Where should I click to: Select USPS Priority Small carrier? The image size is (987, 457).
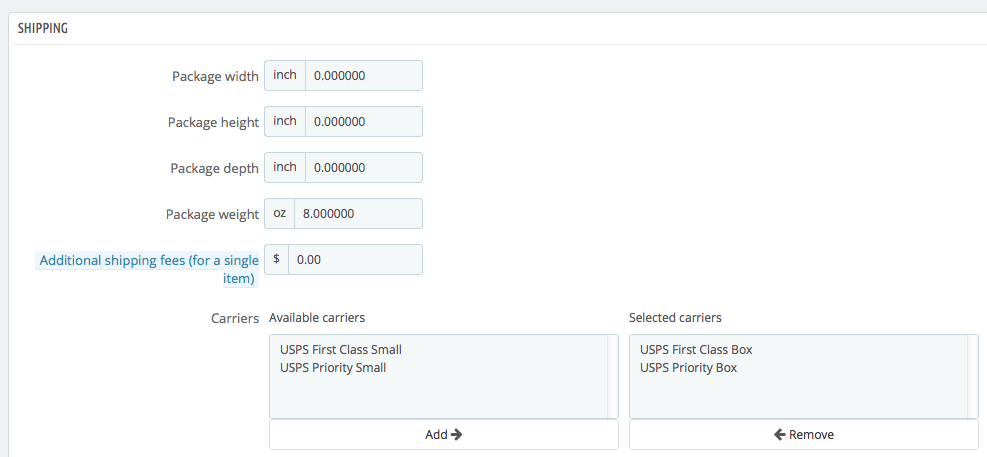(x=333, y=368)
